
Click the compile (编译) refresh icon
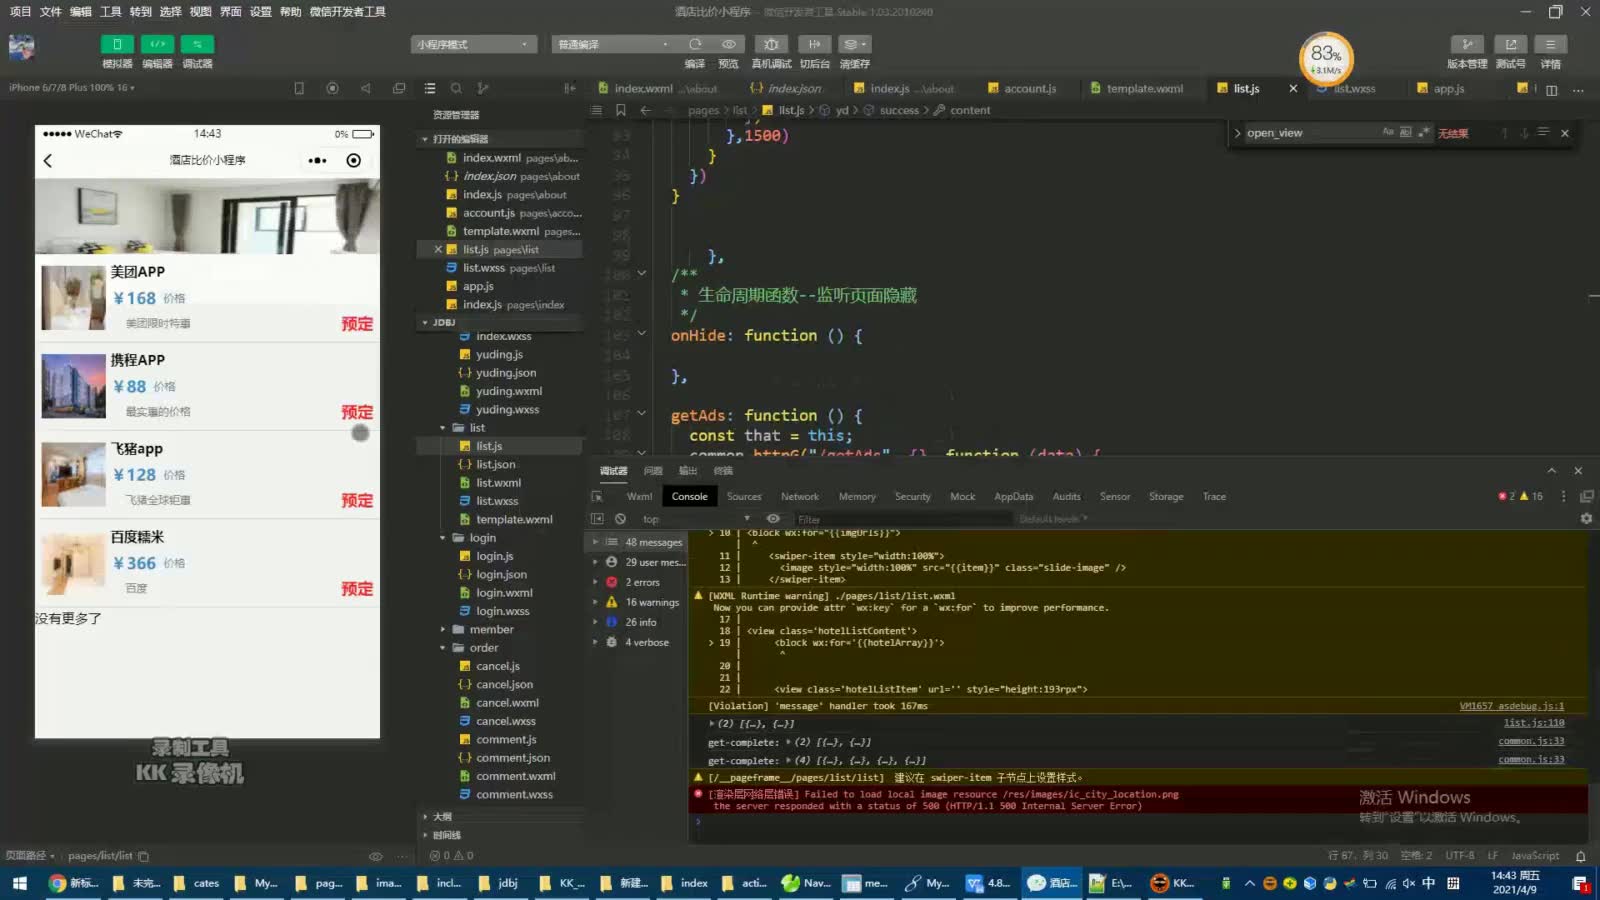[695, 44]
